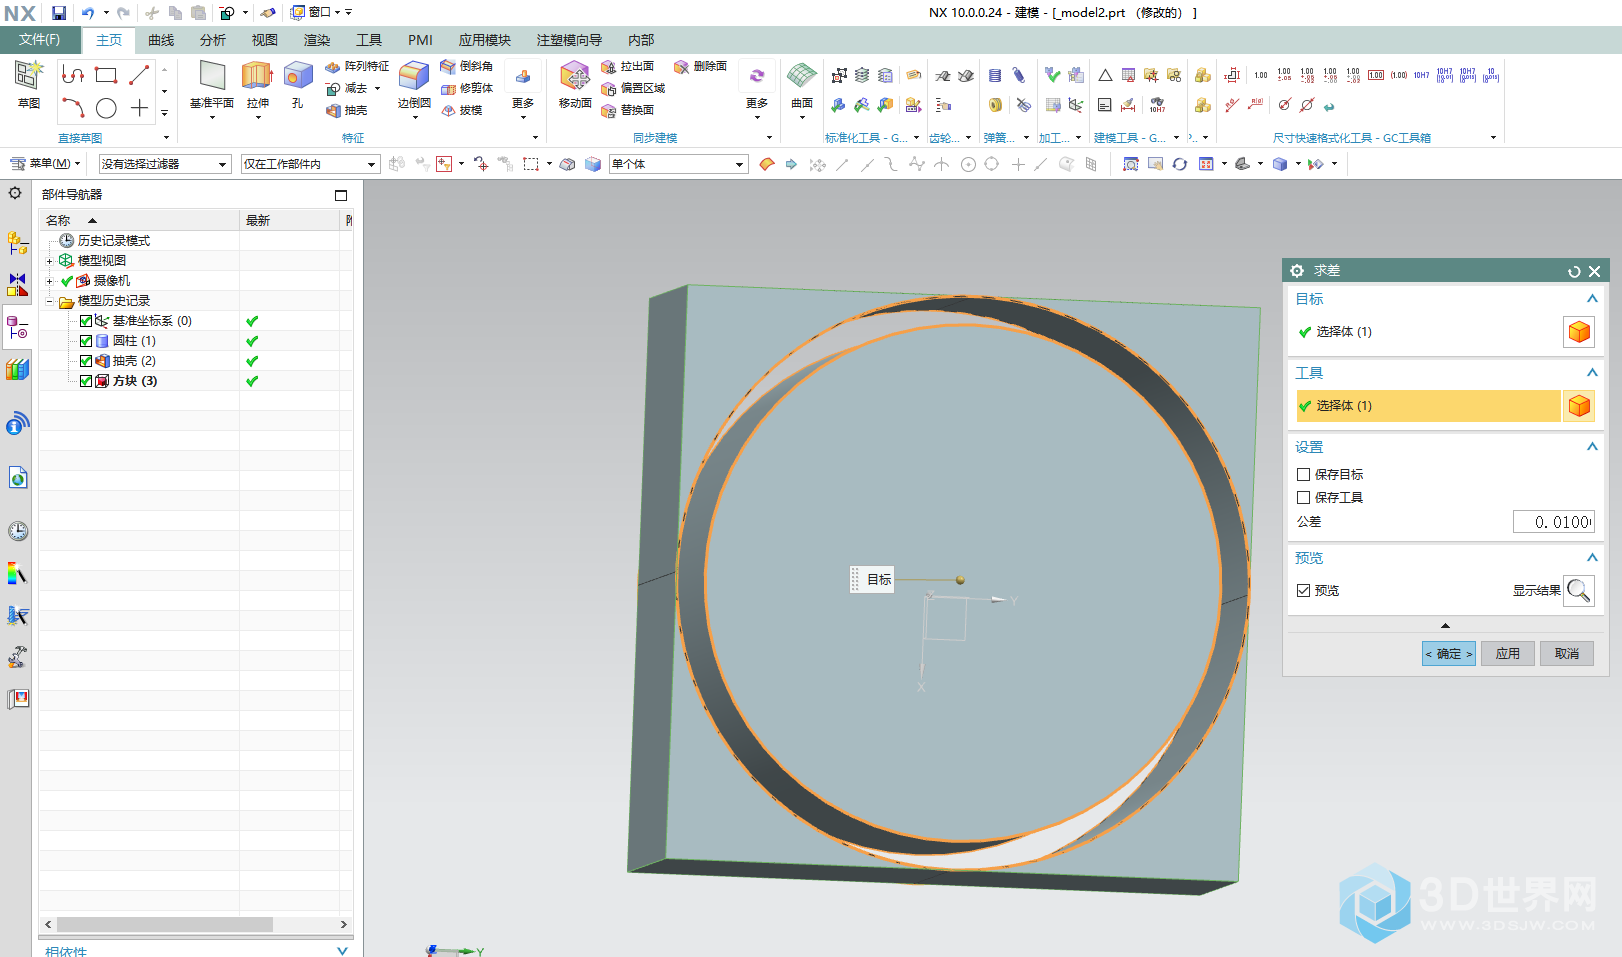Click the Name (名称) column header
Image resolution: width=1622 pixels, height=957 pixels.
[140, 220]
